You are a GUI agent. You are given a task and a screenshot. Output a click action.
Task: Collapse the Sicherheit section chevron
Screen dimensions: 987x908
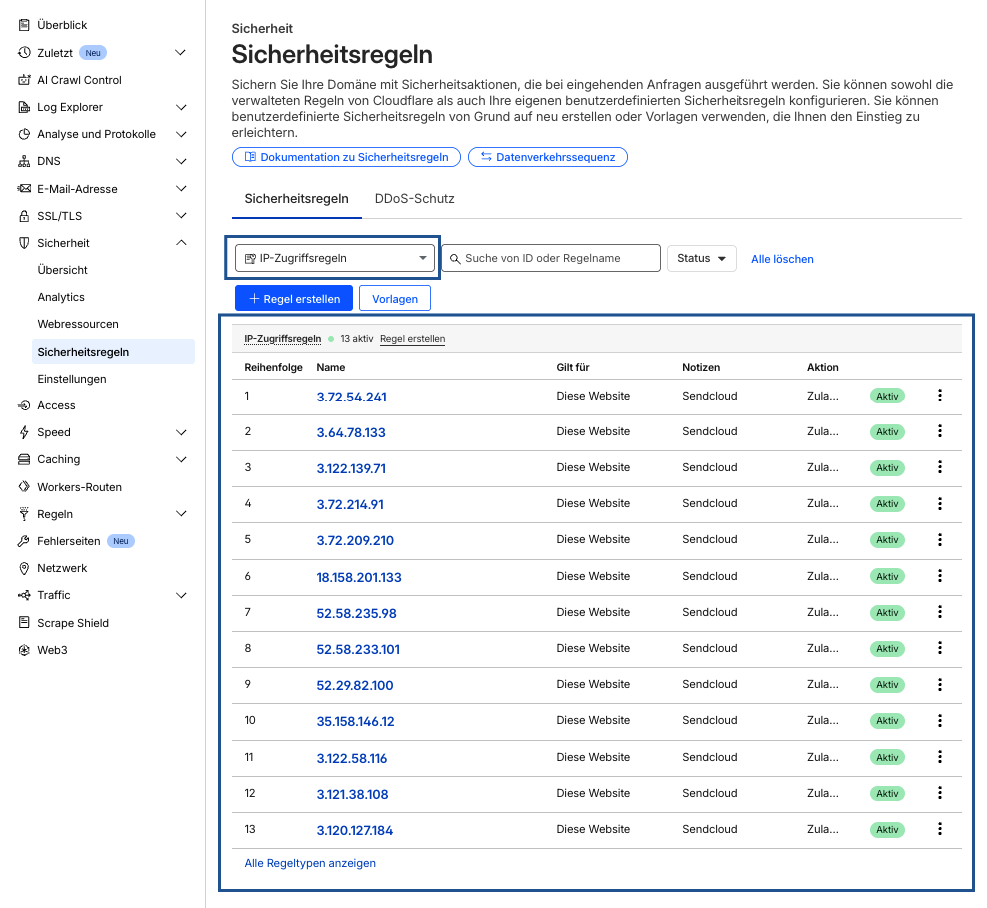point(181,243)
